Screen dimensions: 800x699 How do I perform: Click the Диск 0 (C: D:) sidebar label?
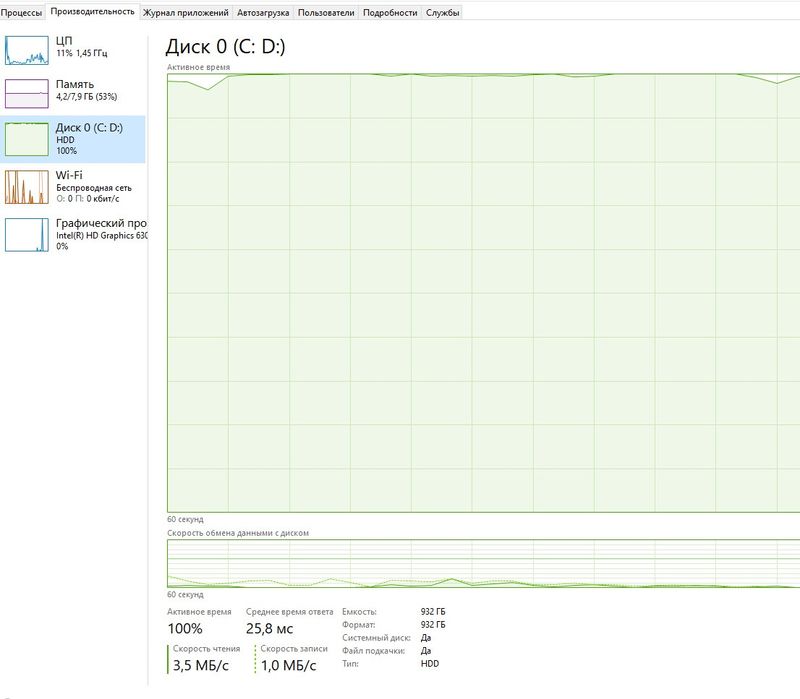[x=89, y=128]
